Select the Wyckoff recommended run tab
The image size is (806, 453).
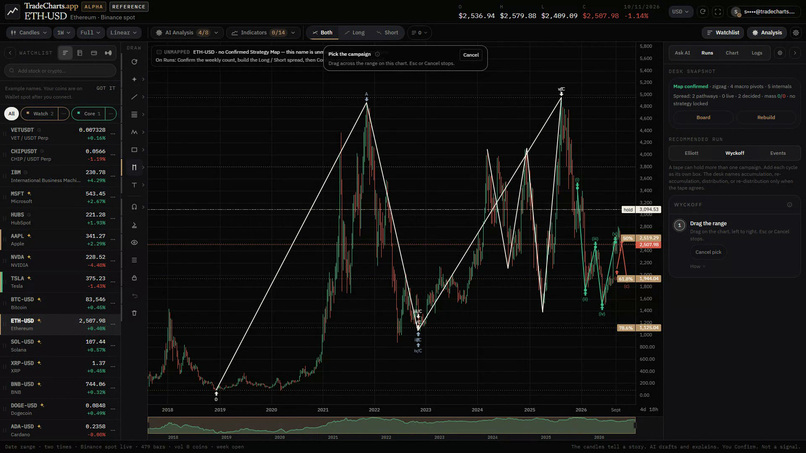[735, 153]
